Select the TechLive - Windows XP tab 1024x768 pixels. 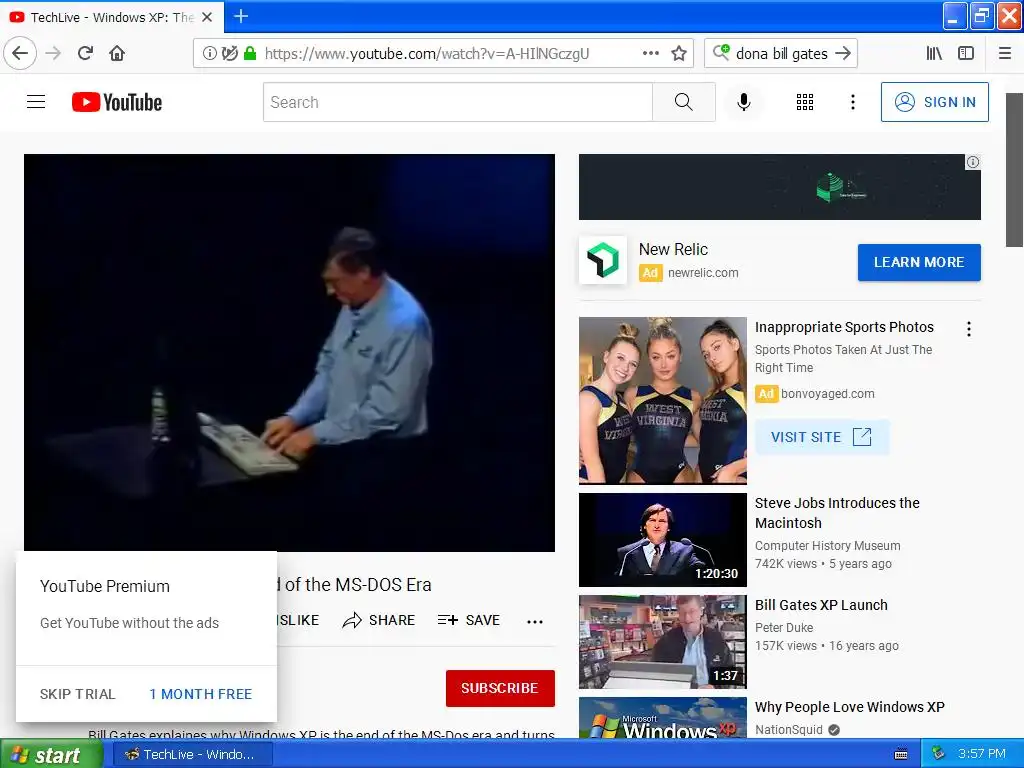coord(111,17)
